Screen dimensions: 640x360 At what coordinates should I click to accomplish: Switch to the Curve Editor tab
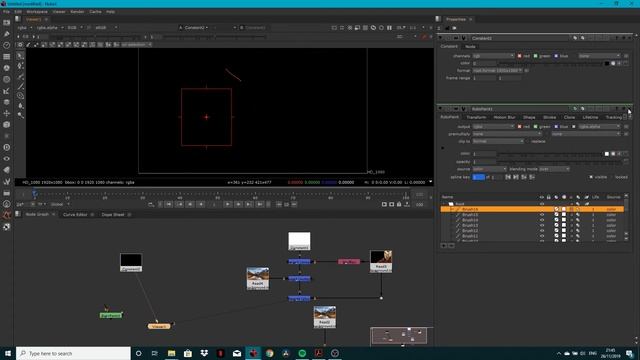tap(75, 215)
